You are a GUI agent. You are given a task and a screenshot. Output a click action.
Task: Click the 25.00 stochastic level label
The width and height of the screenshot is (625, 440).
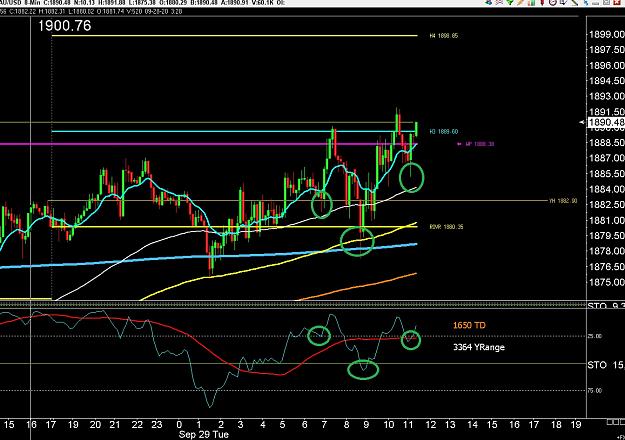coord(595,336)
